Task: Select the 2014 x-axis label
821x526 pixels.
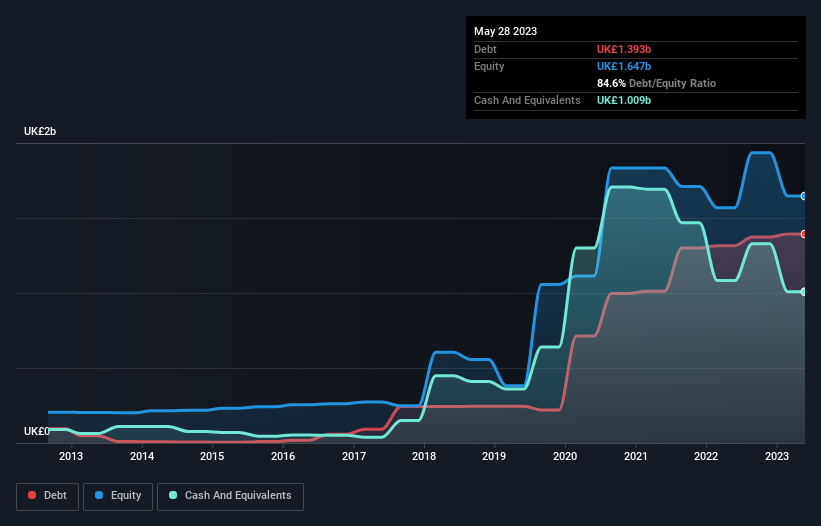Action: tap(142, 456)
